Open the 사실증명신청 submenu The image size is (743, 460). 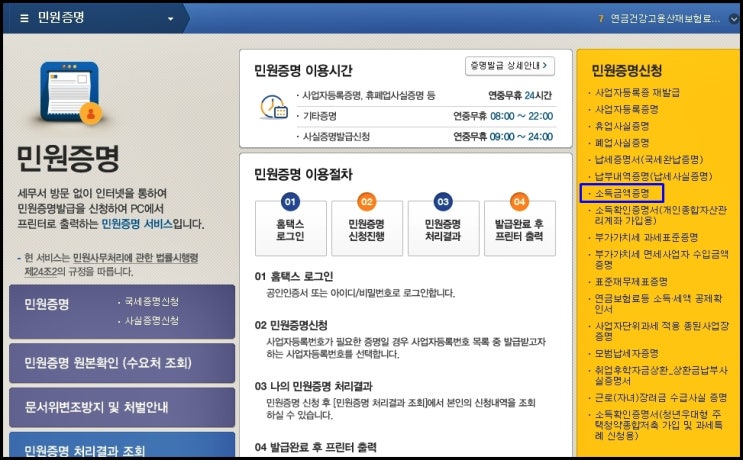pyautogui.click(x=151, y=320)
